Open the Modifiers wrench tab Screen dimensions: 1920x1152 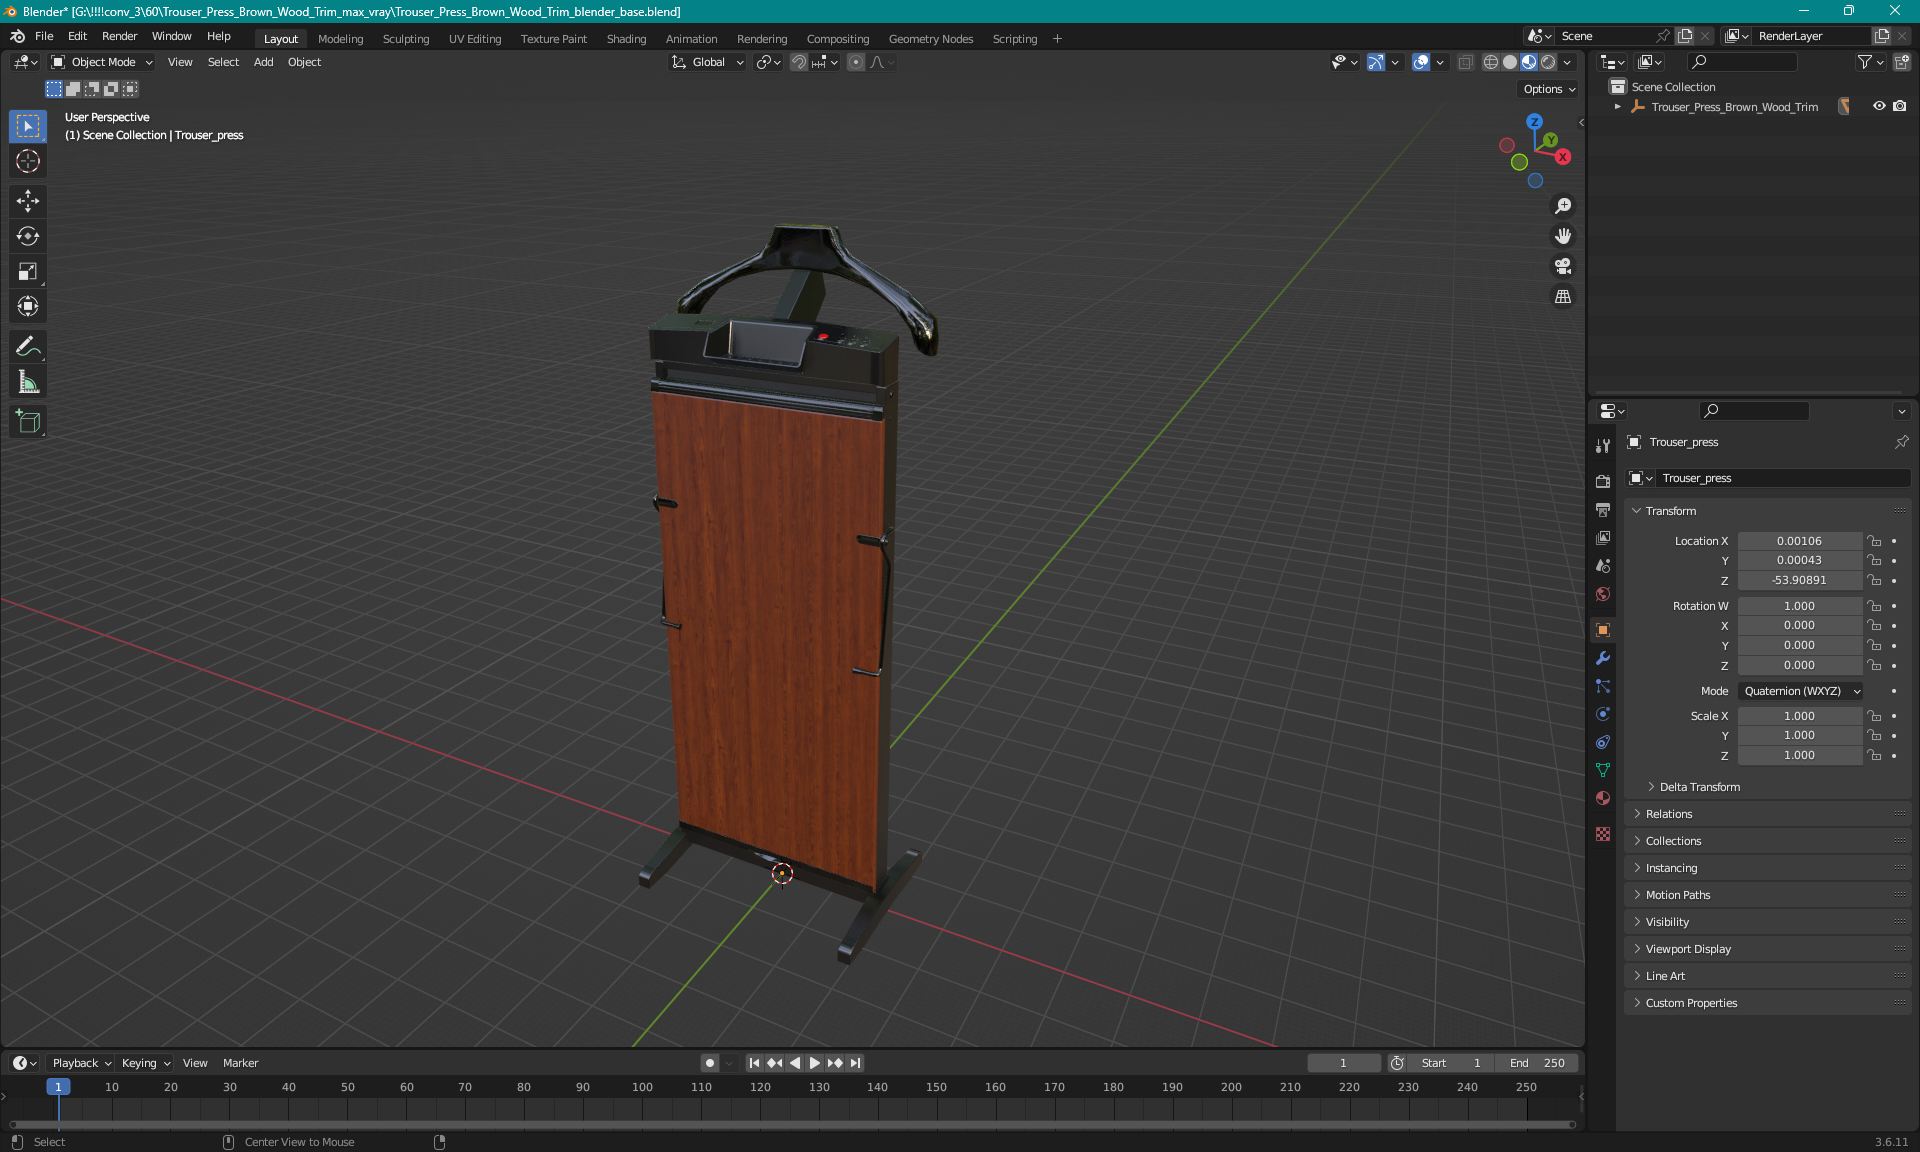click(1603, 658)
